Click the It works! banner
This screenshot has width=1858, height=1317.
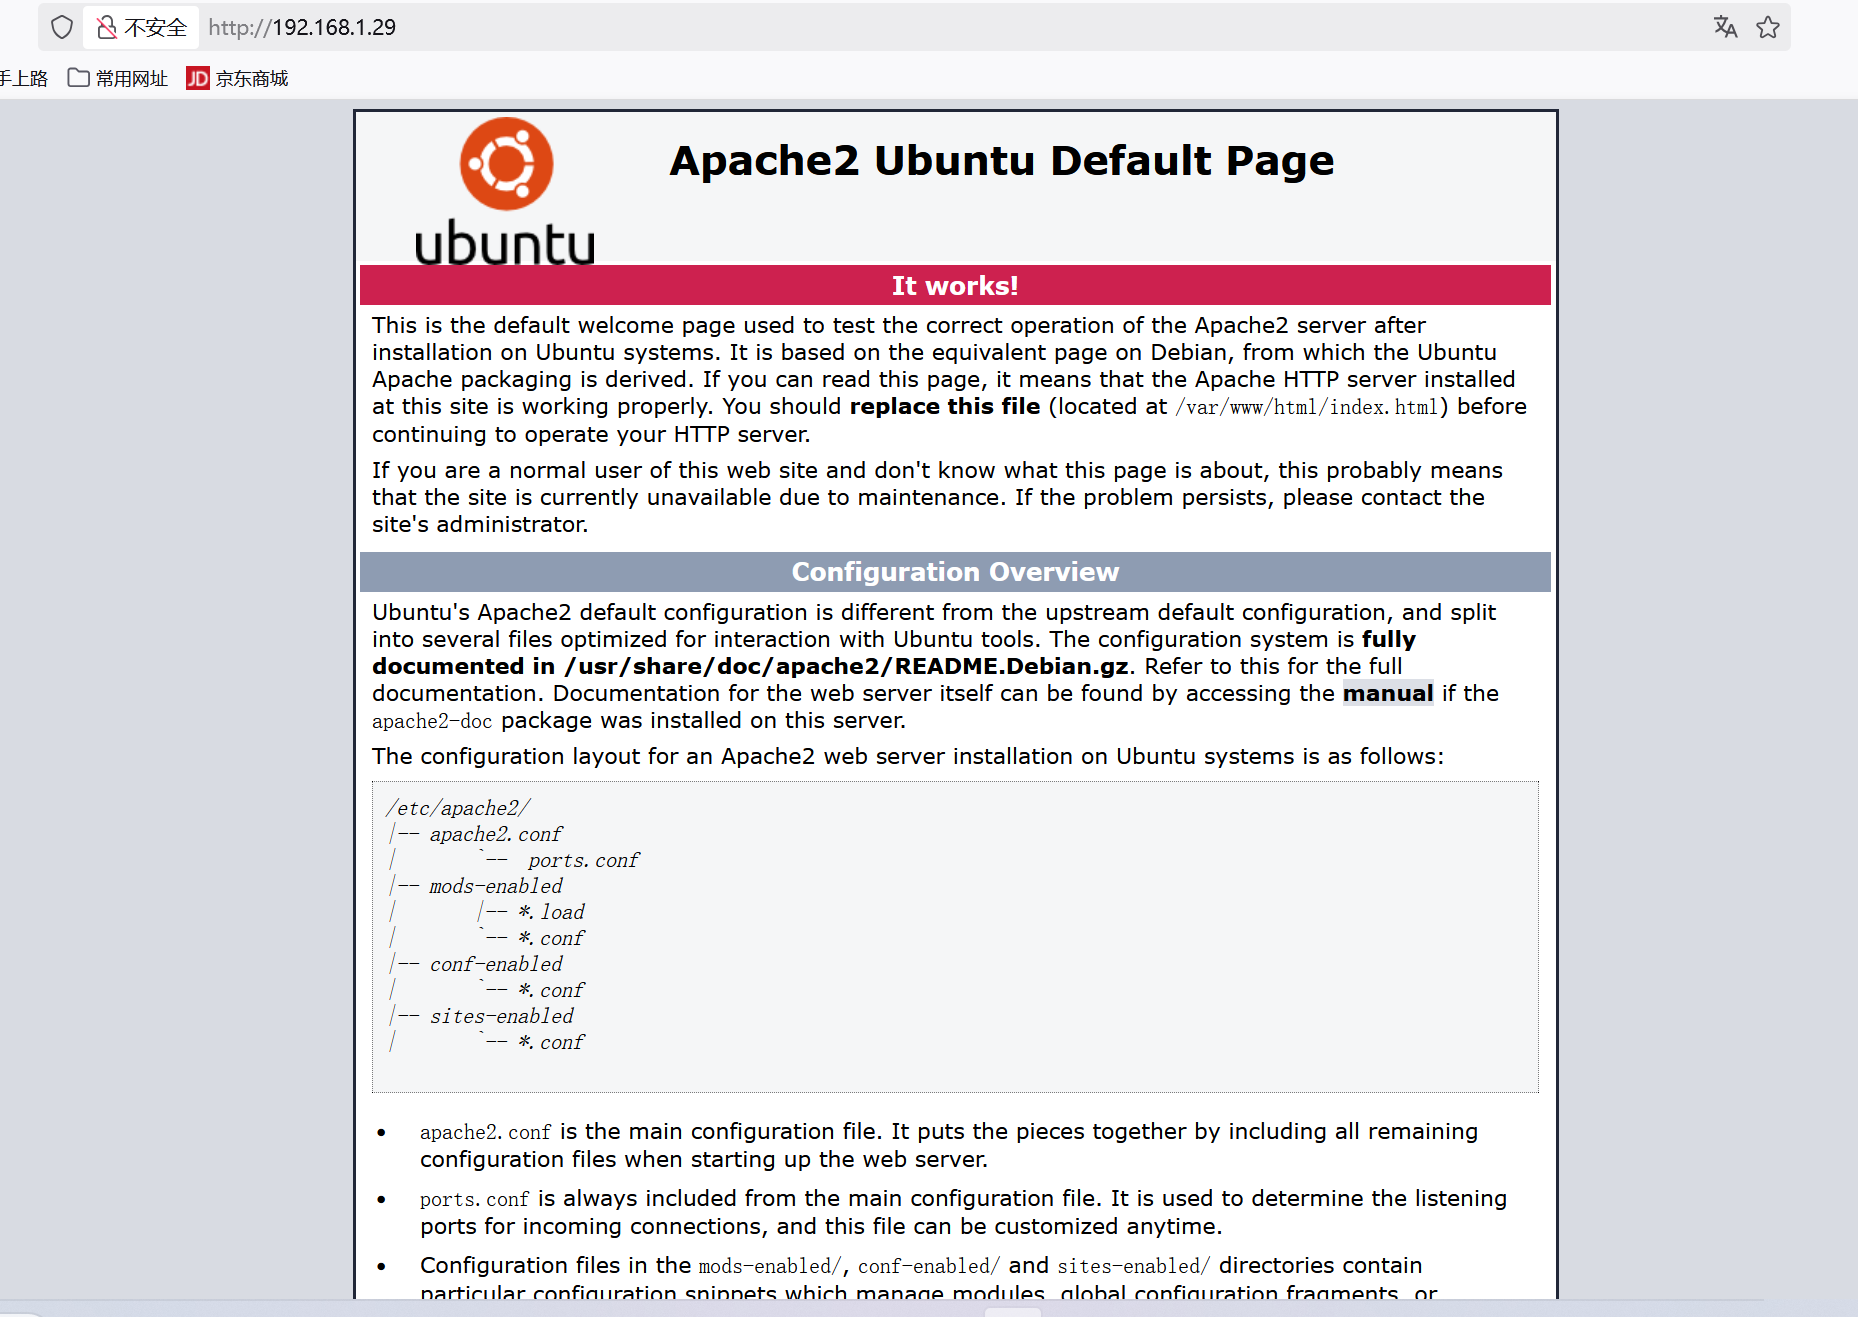click(x=955, y=285)
